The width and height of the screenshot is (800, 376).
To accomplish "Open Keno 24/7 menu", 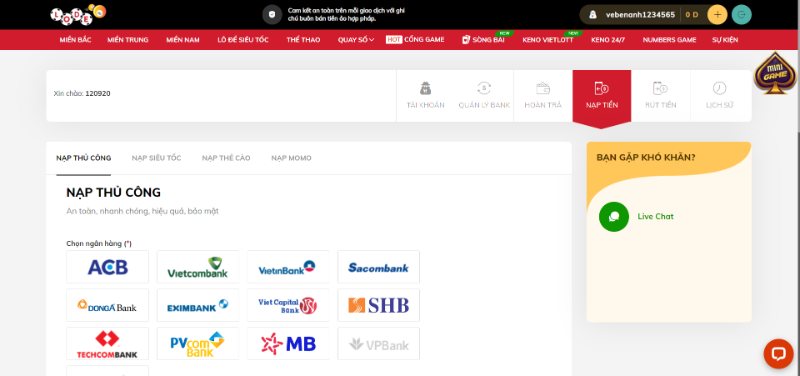I will [x=608, y=40].
